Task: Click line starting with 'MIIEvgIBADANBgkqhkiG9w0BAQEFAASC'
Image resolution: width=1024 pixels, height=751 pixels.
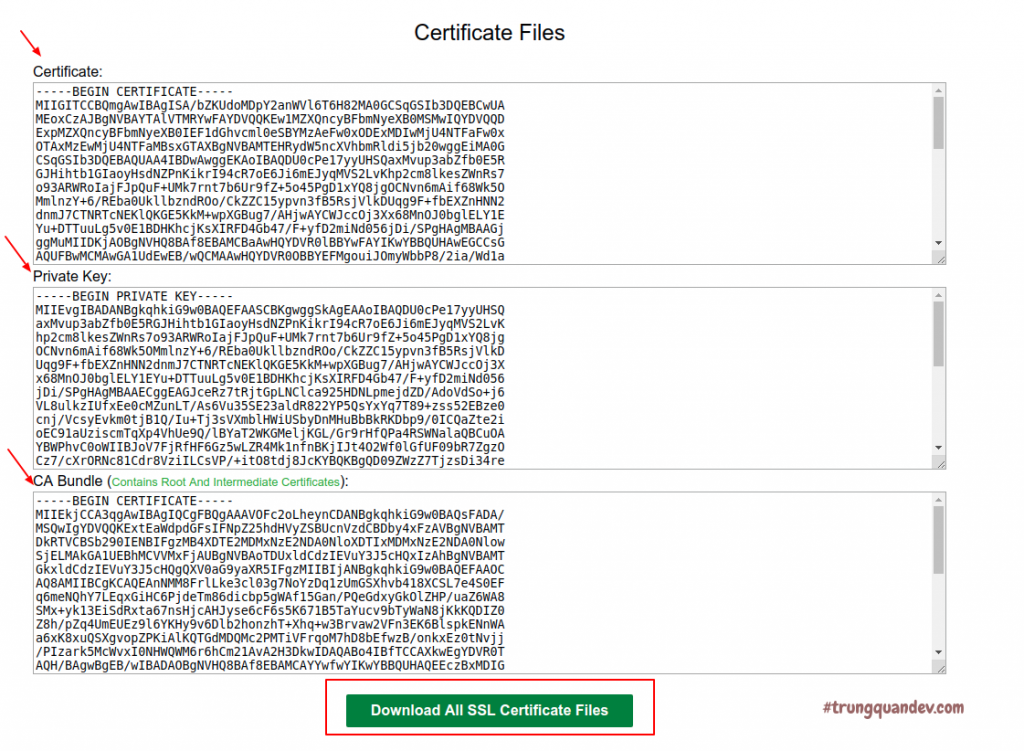Action: coord(270,310)
